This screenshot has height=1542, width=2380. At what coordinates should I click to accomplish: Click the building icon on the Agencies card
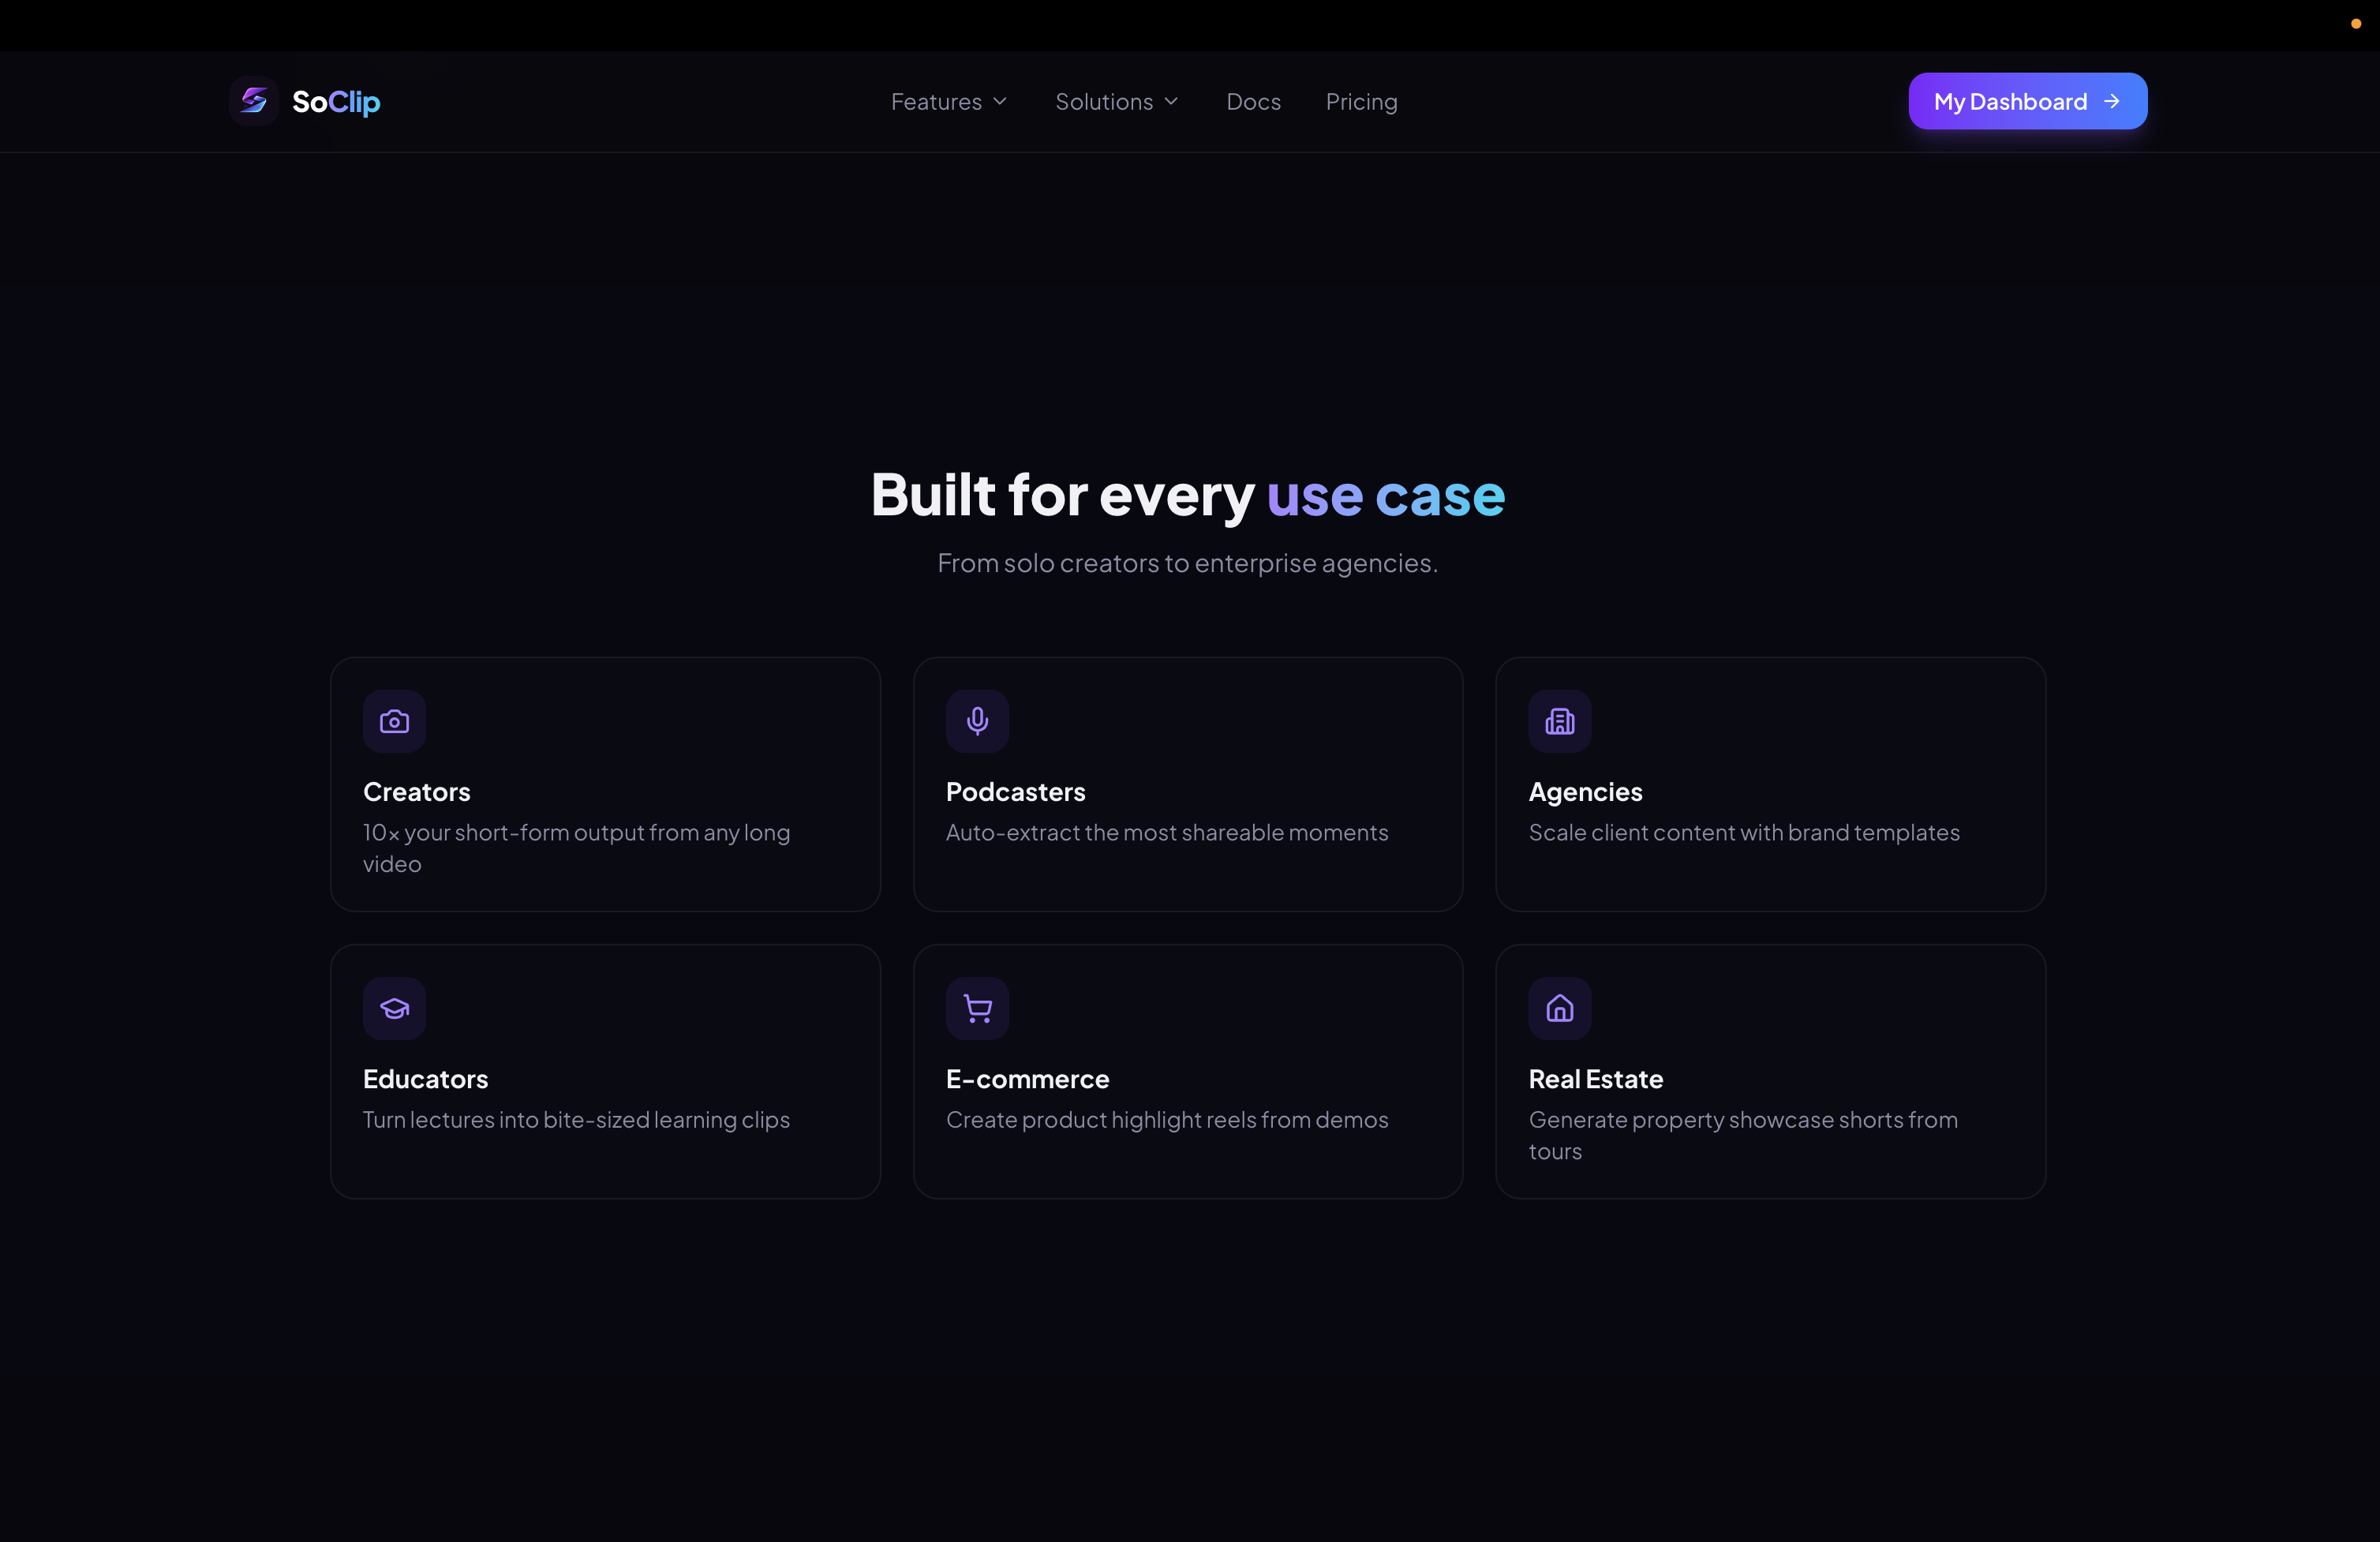(x=1559, y=721)
